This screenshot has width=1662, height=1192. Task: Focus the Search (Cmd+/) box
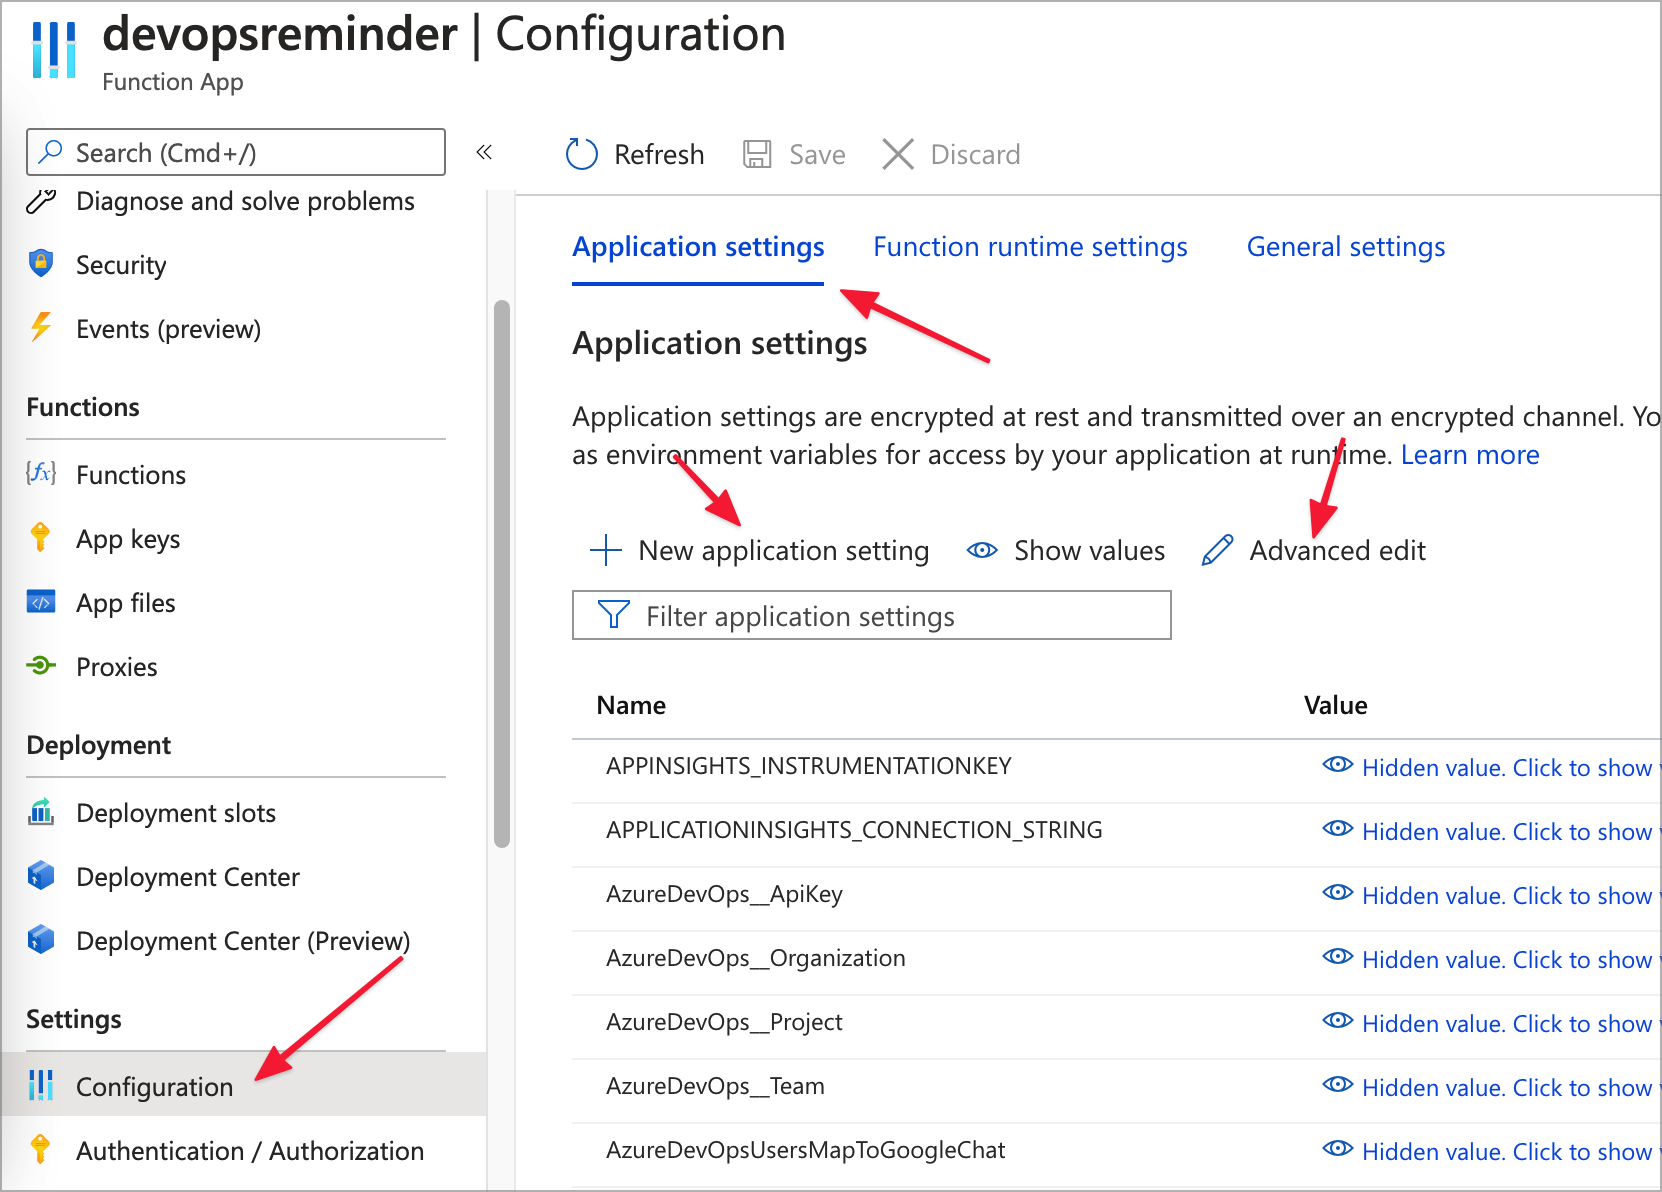click(236, 152)
